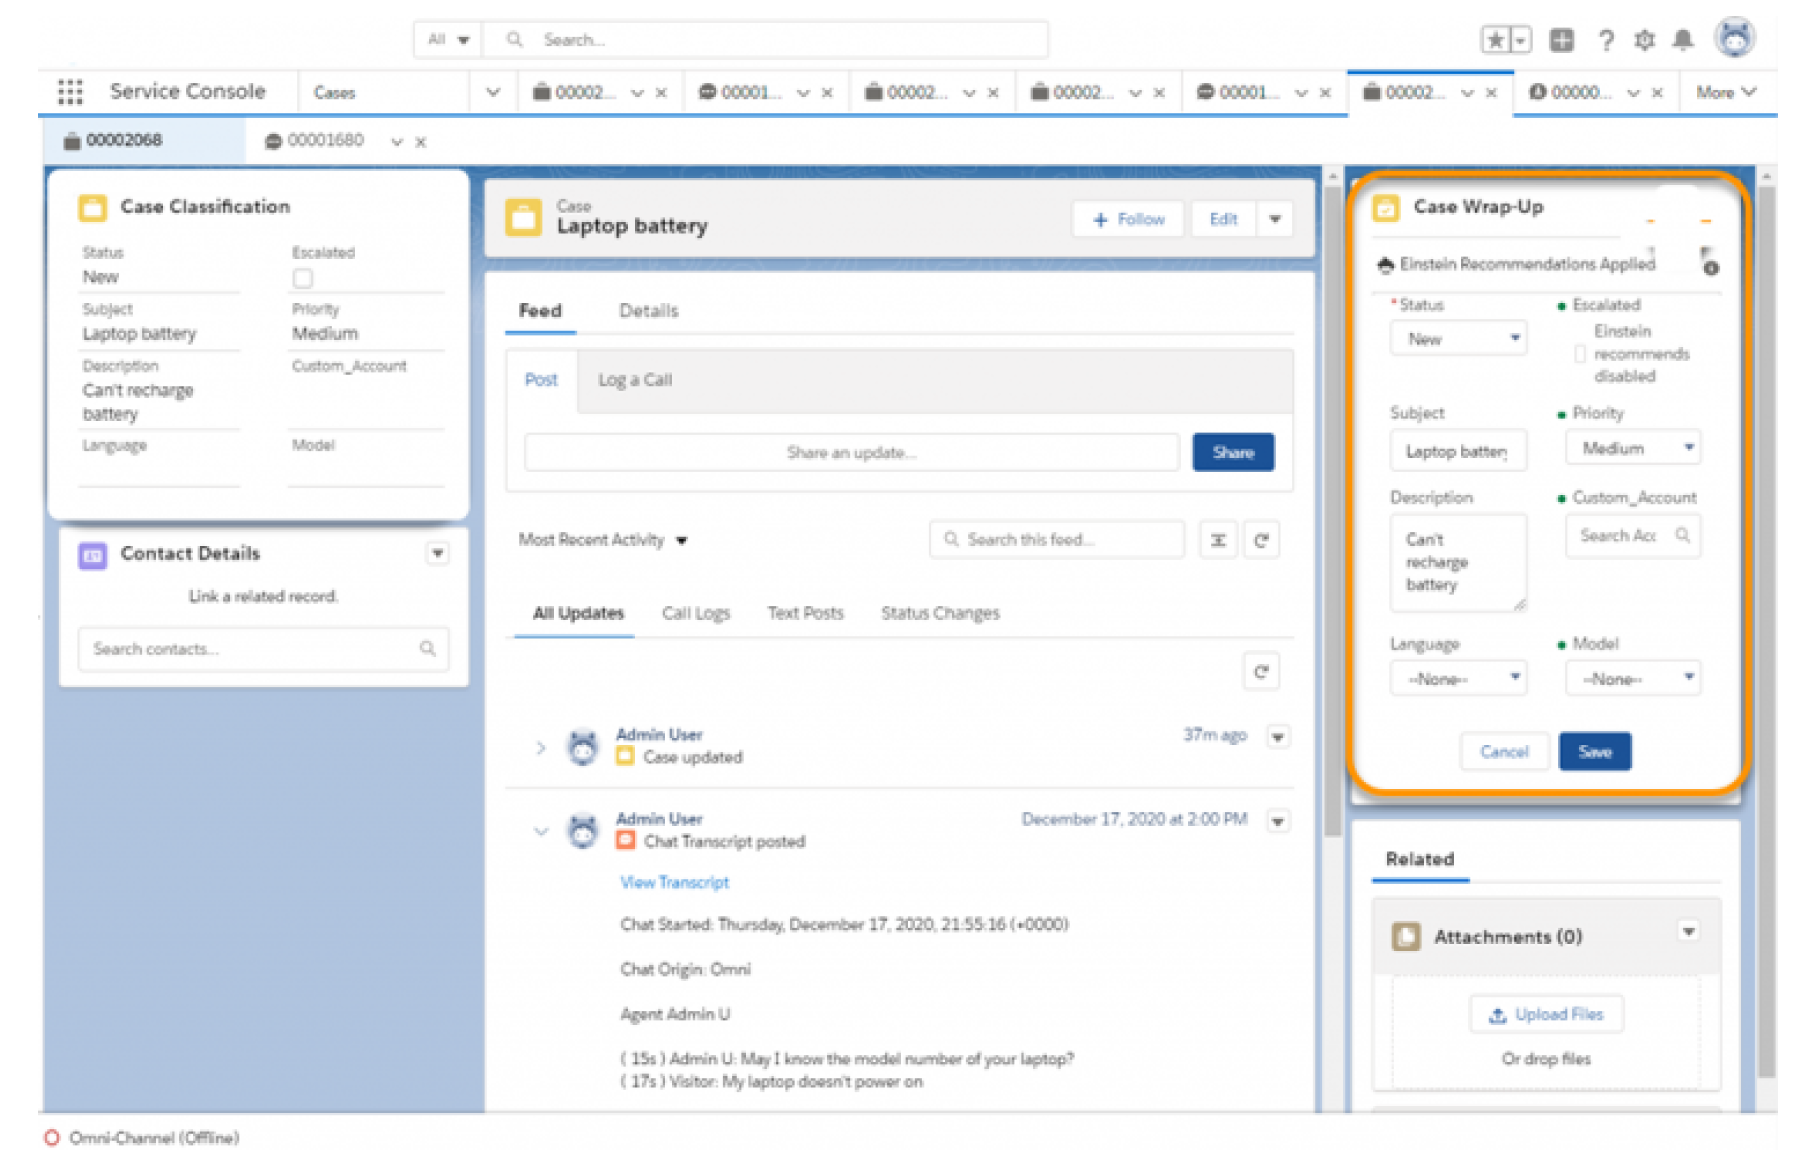The width and height of the screenshot is (1800, 1166).
Task: Select the Text Posts filter
Action: point(805,613)
